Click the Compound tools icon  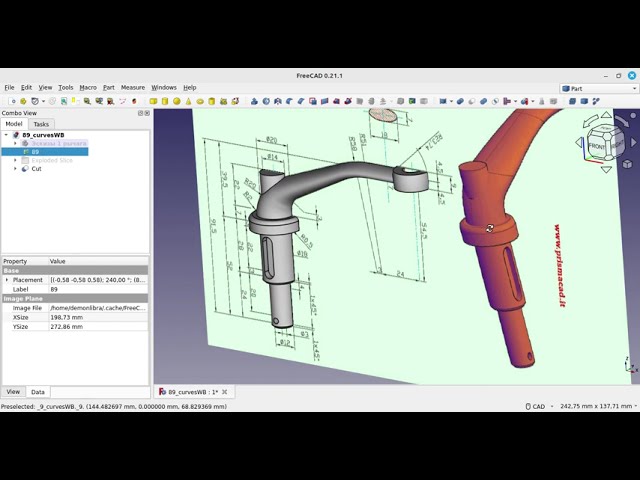[443, 101]
